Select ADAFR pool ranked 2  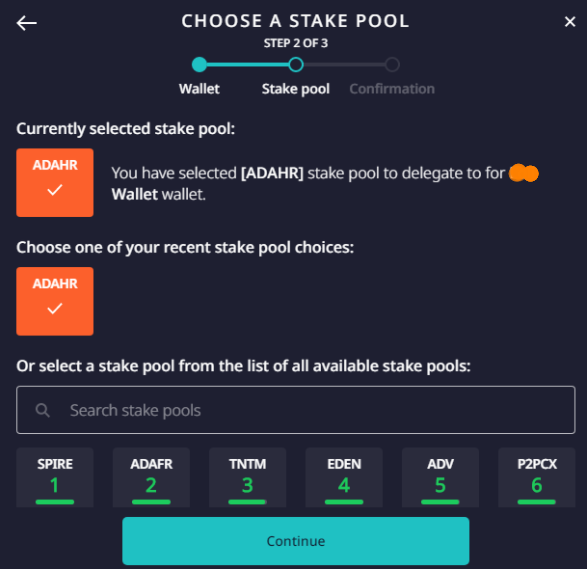tap(151, 477)
